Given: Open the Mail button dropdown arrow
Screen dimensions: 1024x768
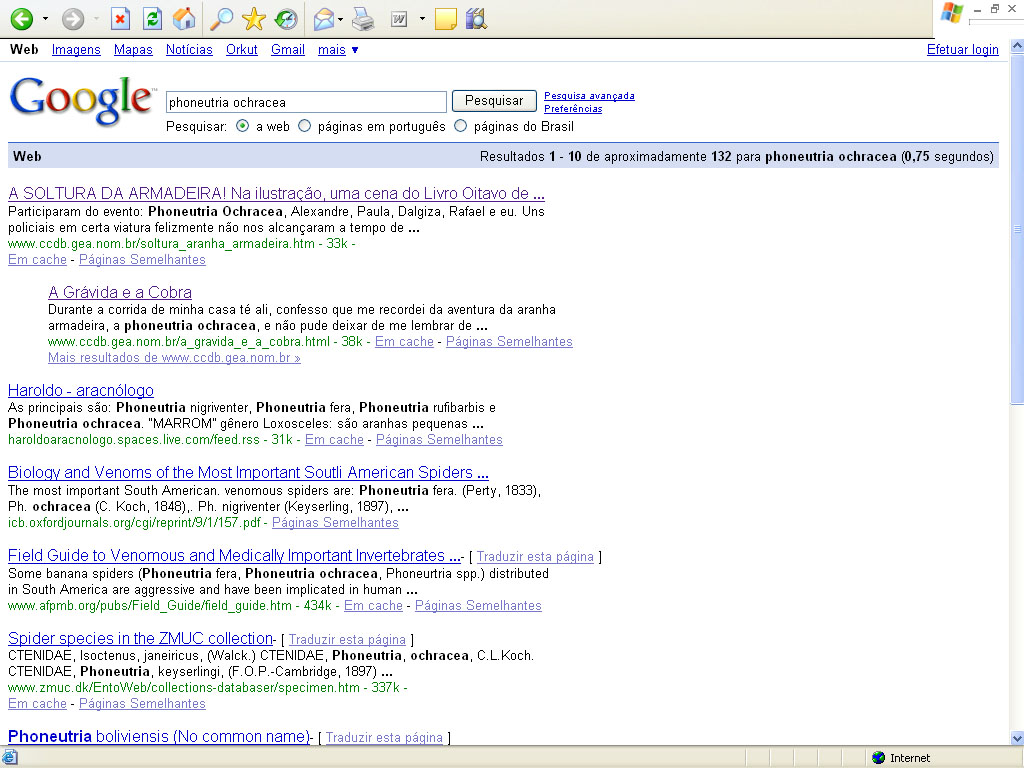Looking at the screenshot, I should tap(341, 19).
